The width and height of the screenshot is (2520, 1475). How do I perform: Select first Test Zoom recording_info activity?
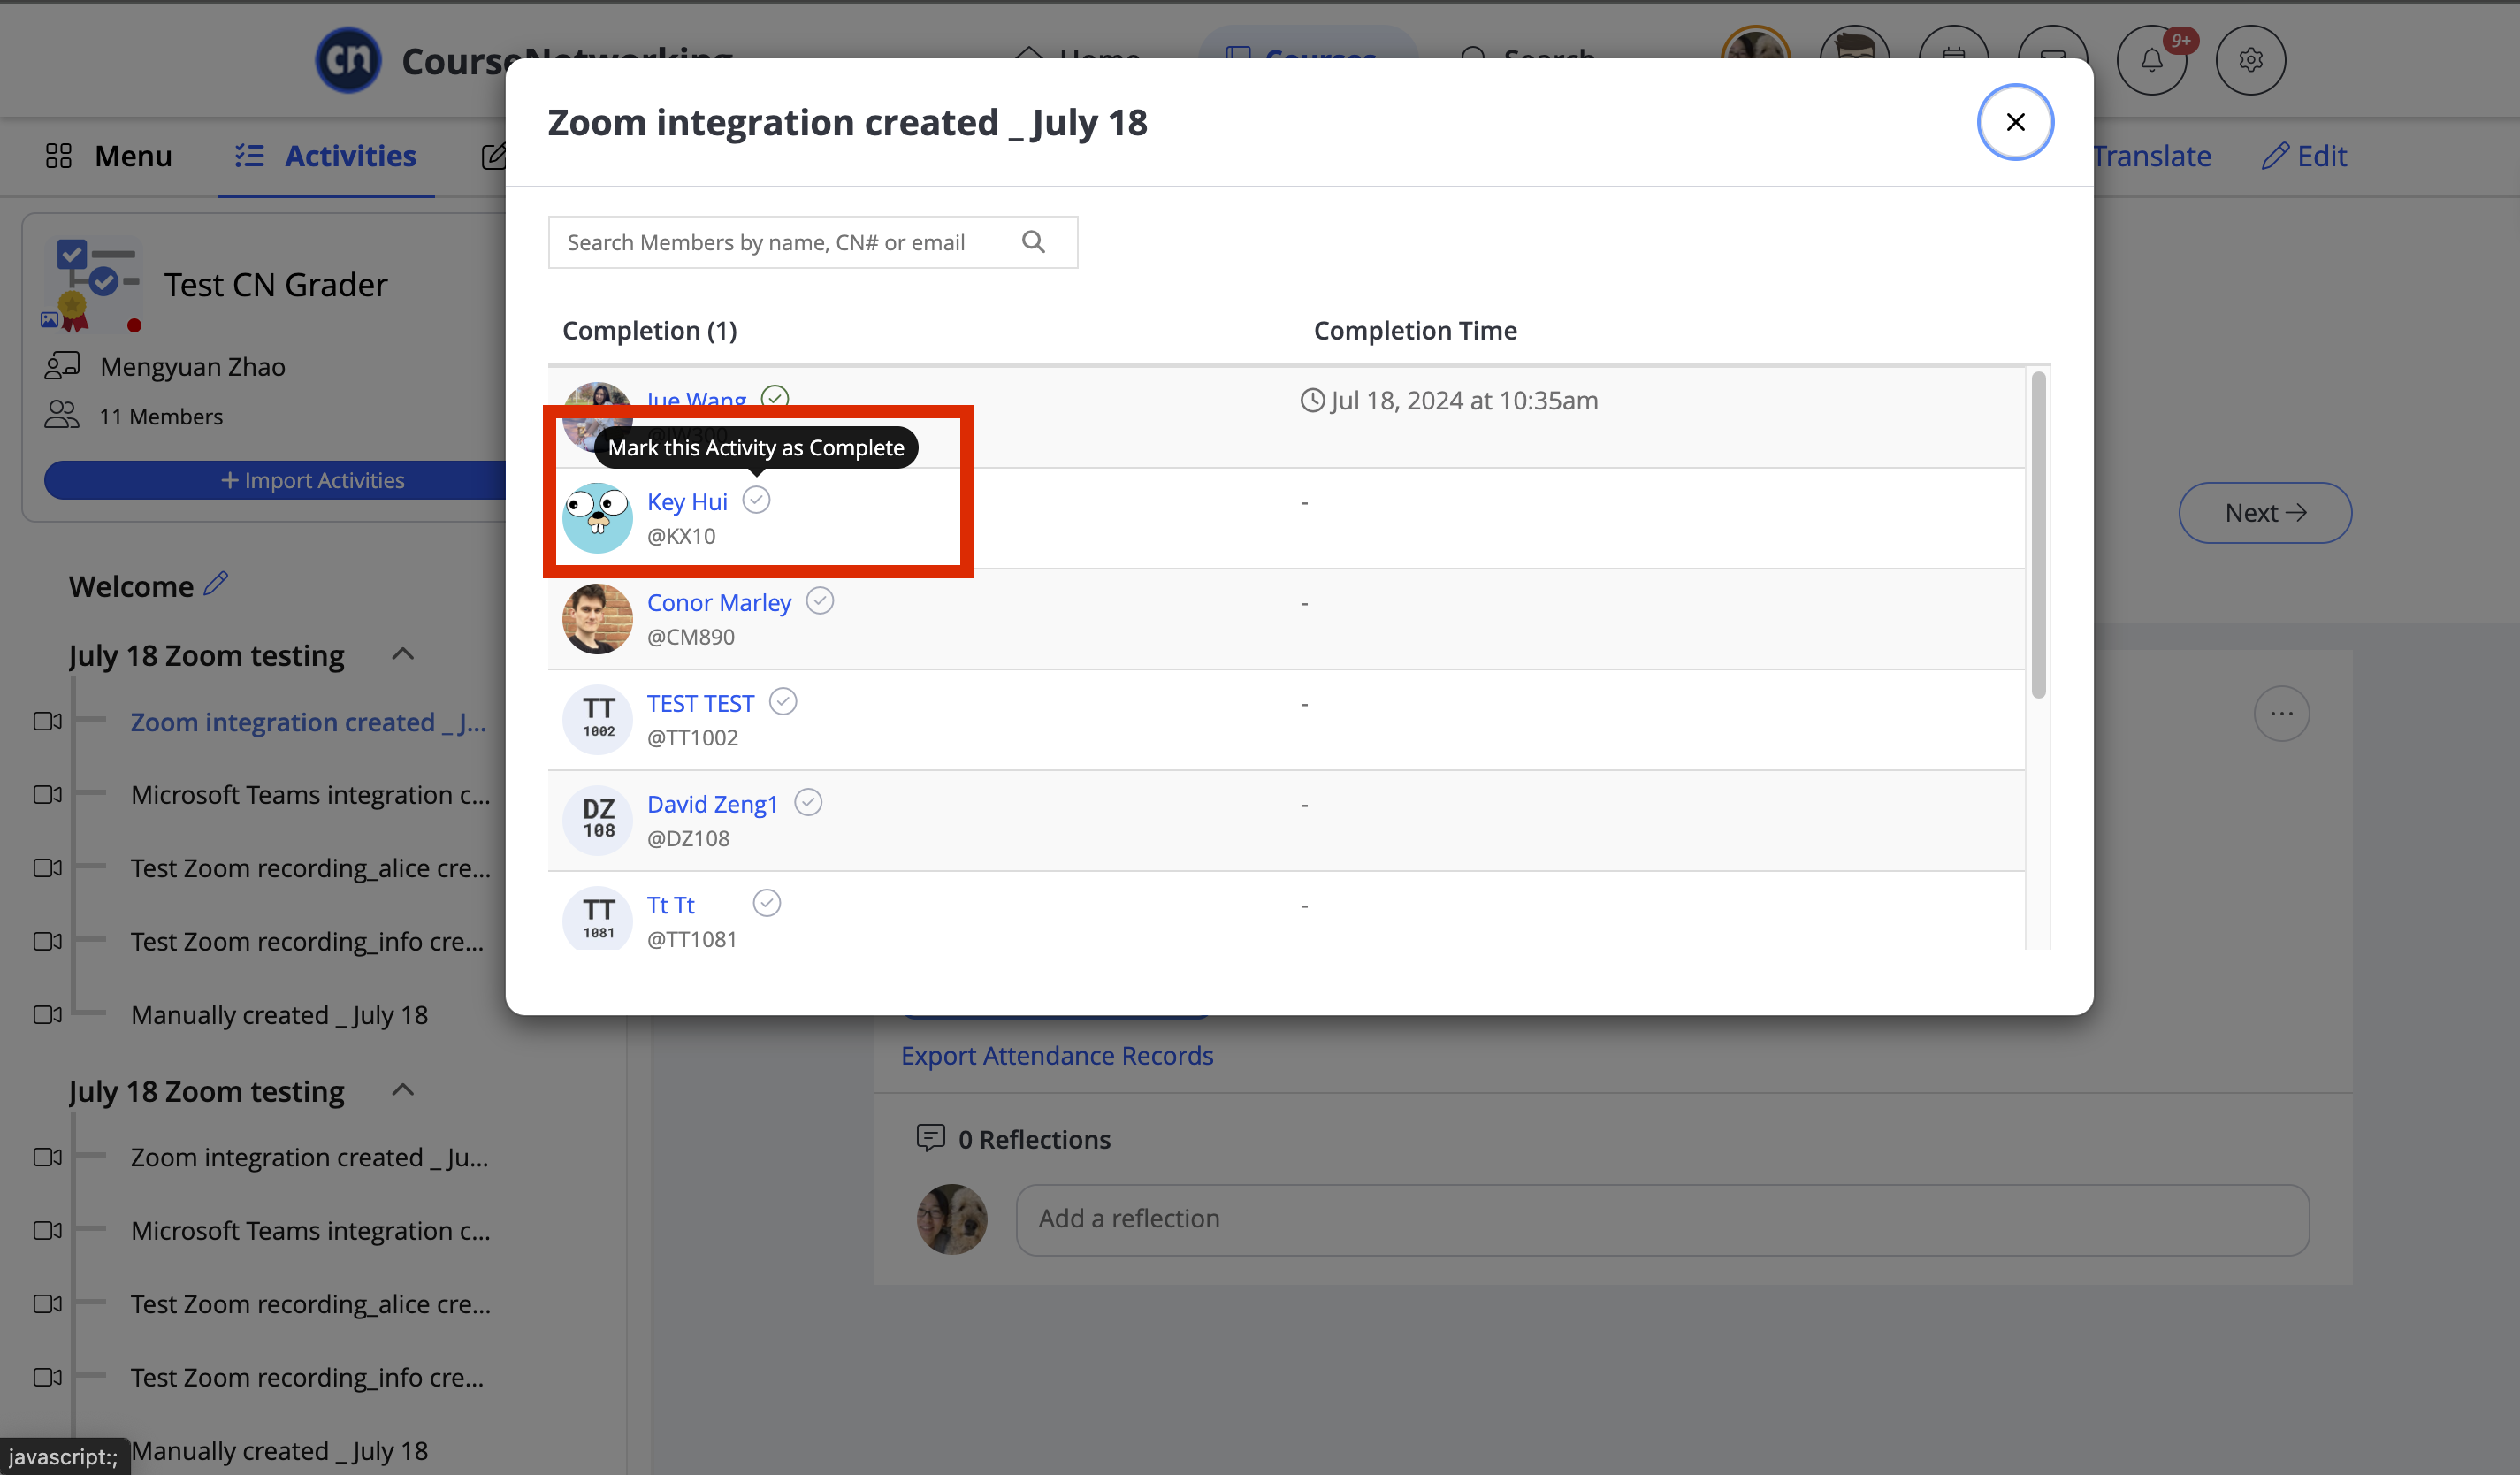coord(307,941)
